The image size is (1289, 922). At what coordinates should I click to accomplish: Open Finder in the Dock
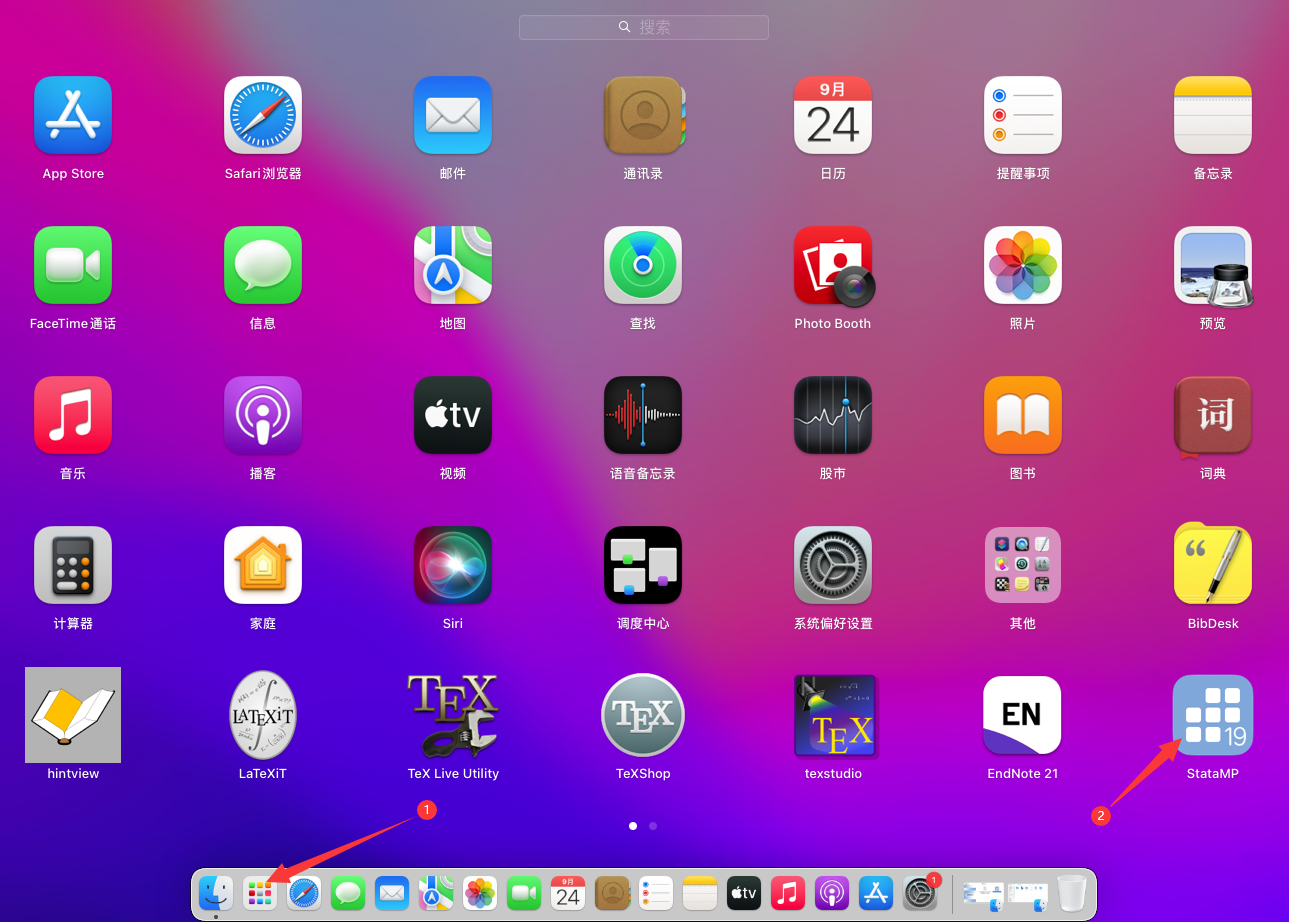pyautogui.click(x=216, y=892)
